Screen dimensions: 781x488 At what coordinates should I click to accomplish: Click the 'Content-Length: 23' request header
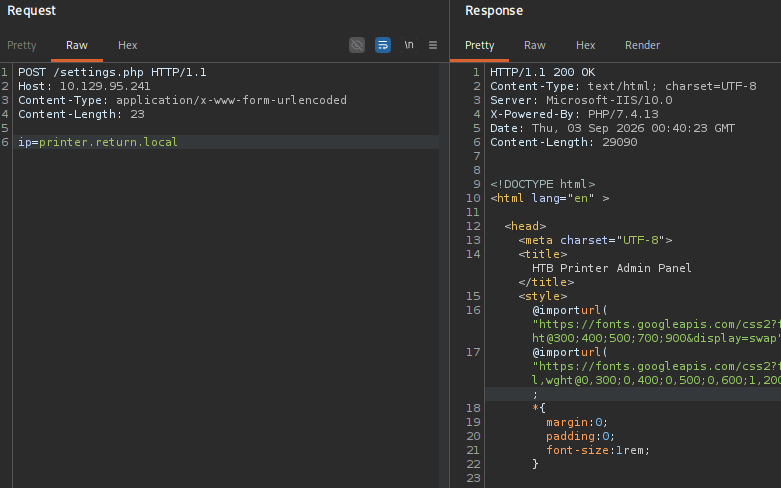pos(81,114)
